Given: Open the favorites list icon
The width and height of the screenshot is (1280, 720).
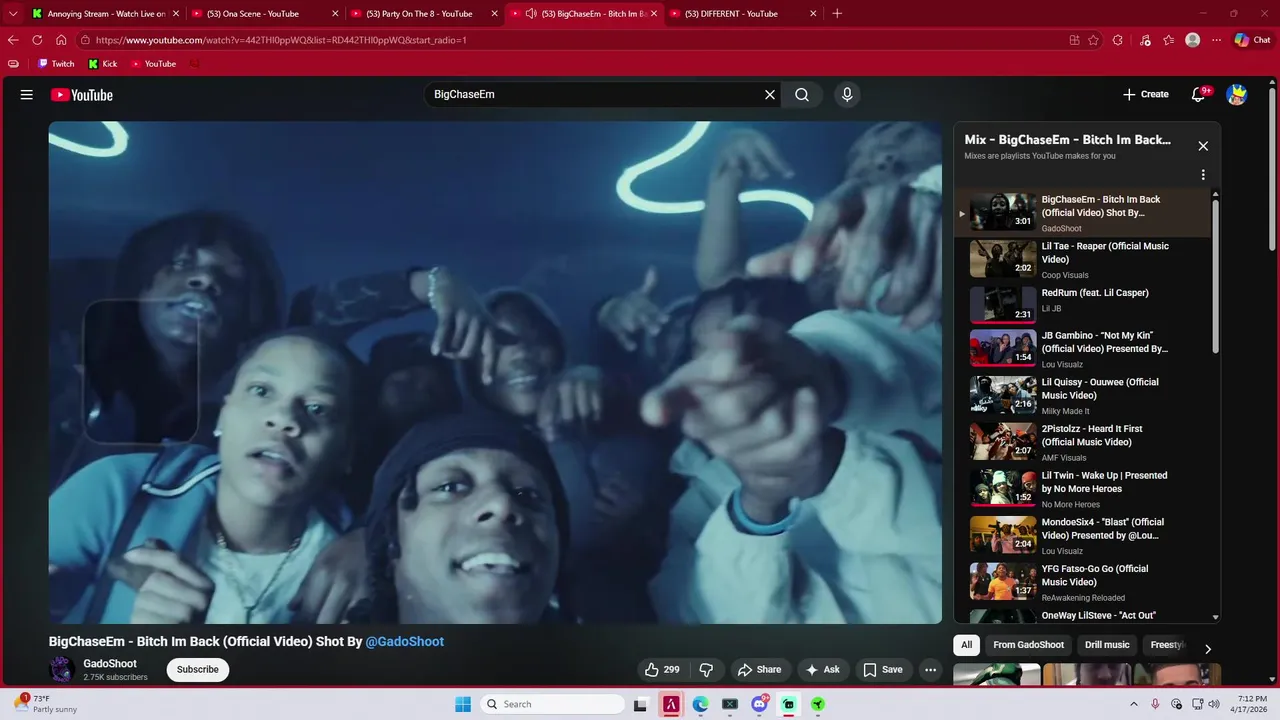Looking at the screenshot, I should pos(1169,40).
